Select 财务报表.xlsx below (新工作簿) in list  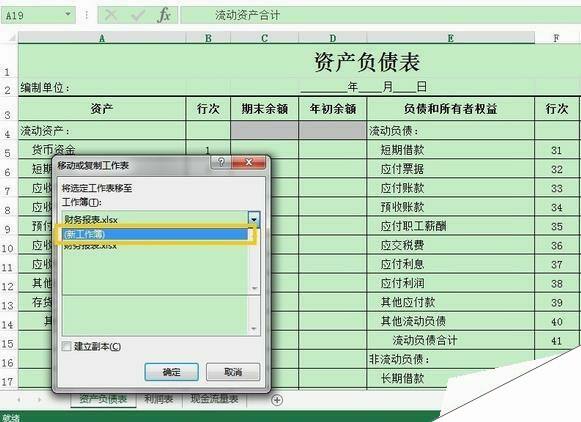(x=155, y=245)
